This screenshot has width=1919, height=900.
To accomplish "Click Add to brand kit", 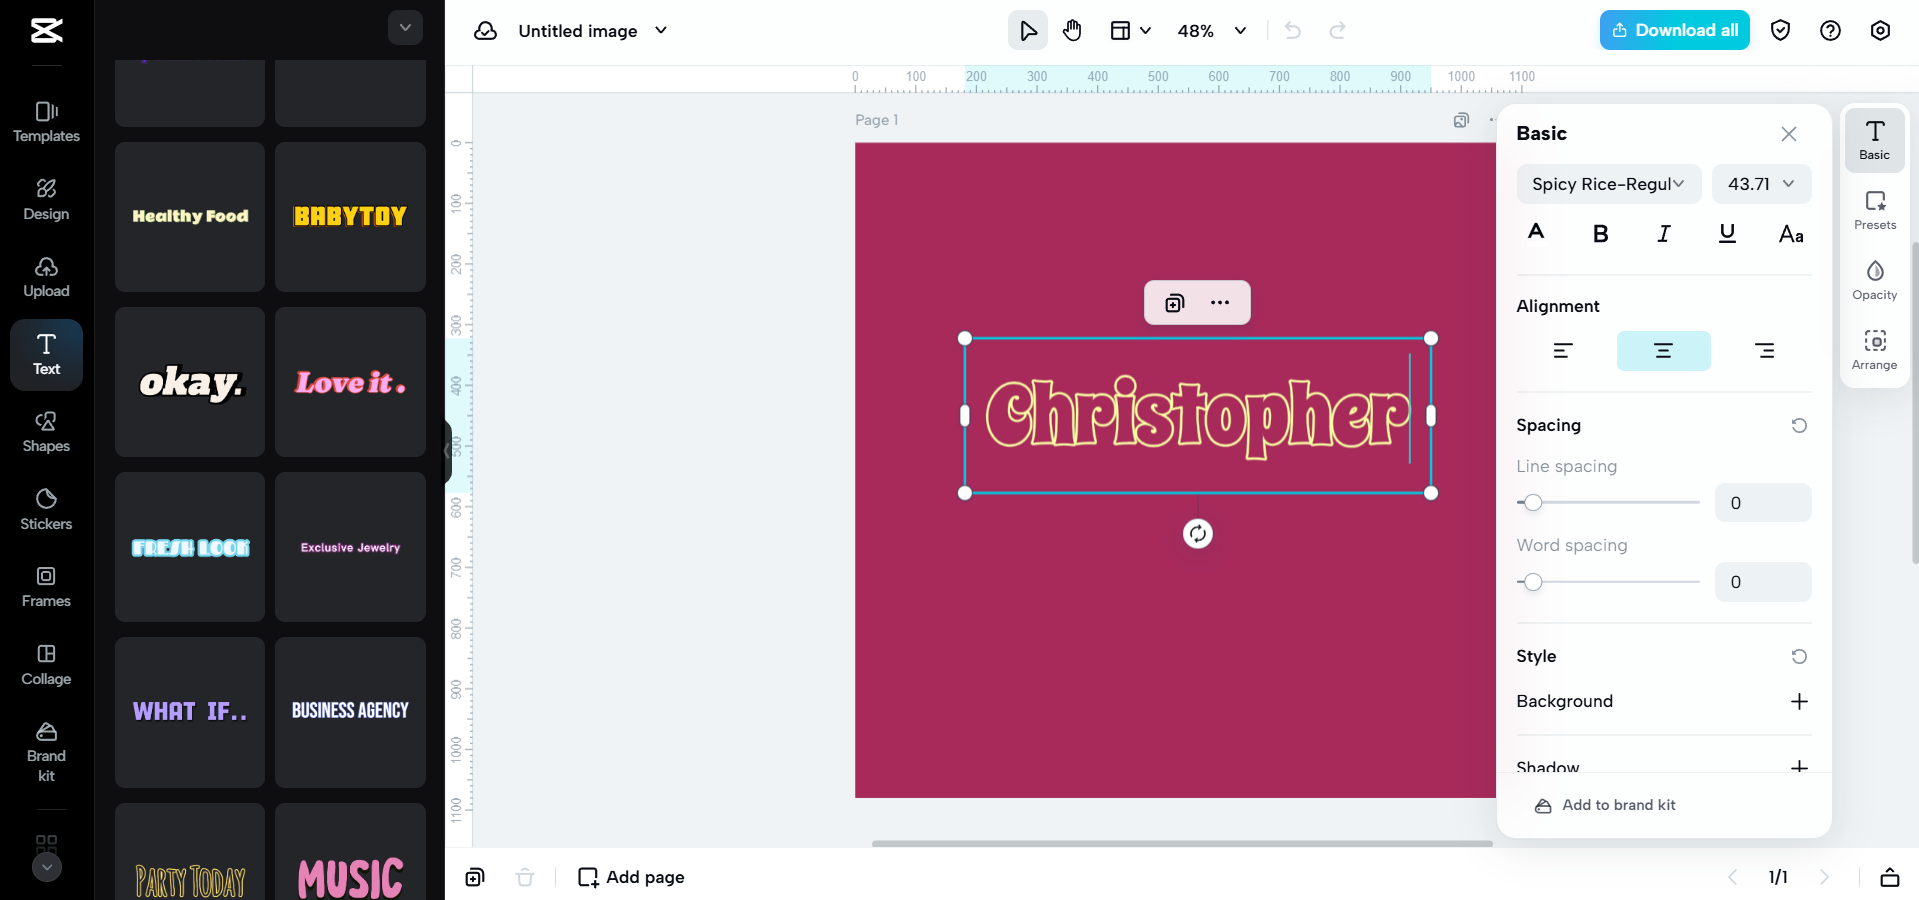I will point(1606,806).
